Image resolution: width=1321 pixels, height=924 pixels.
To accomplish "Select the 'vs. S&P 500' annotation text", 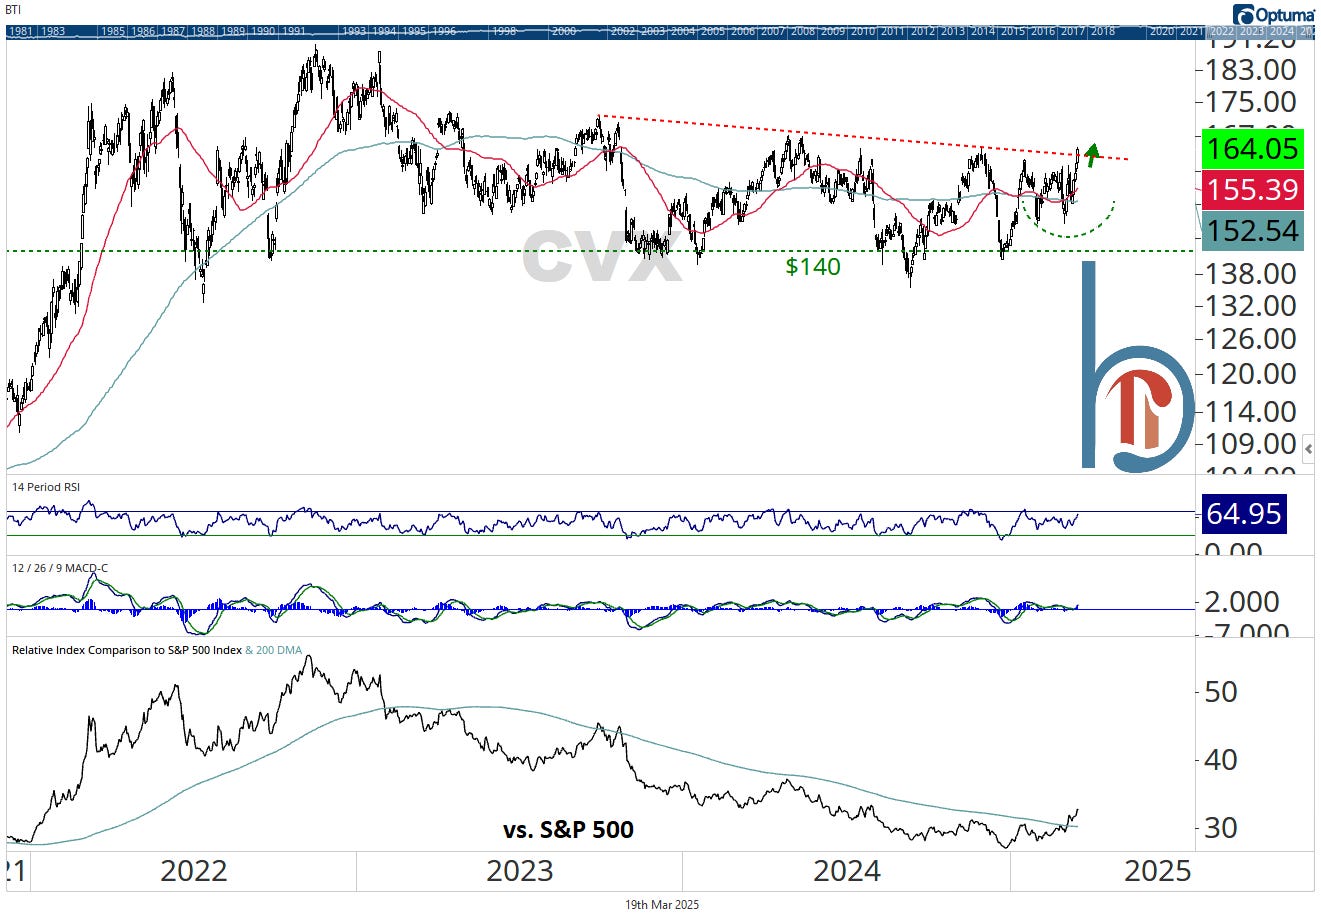I will pyautogui.click(x=568, y=829).
